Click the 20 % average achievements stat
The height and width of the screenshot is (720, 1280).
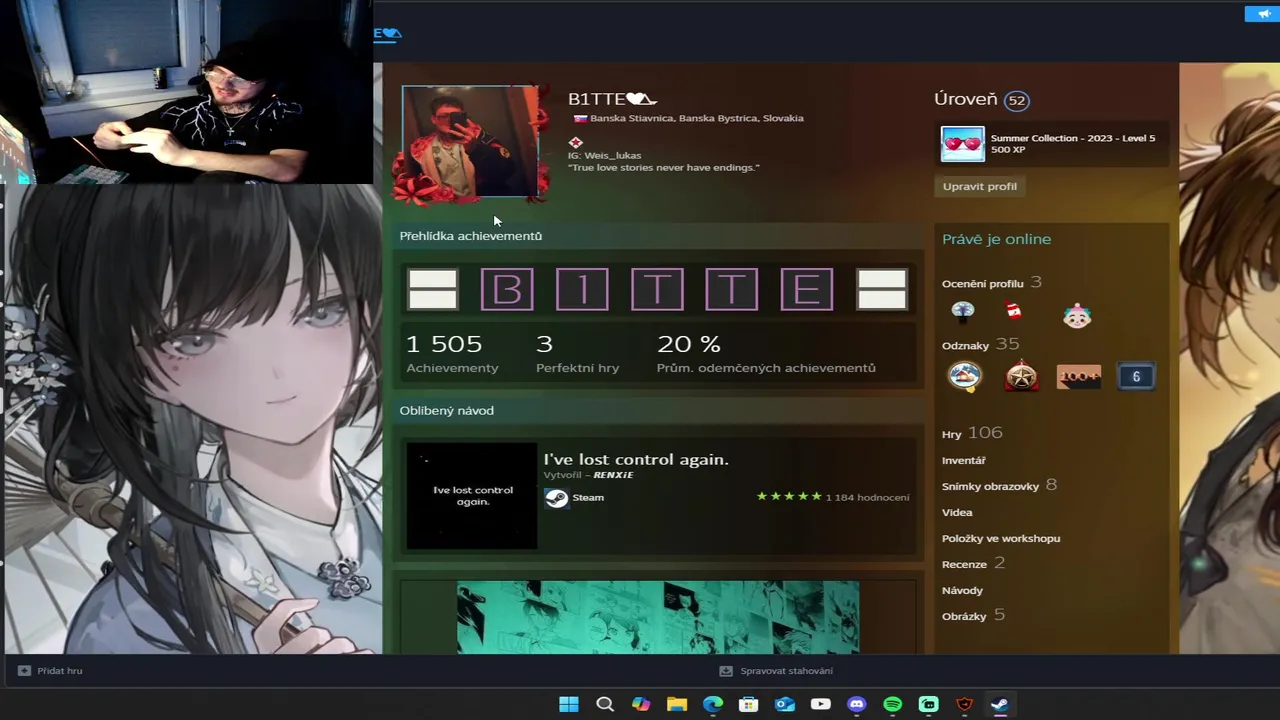click(x=766, y=354)
